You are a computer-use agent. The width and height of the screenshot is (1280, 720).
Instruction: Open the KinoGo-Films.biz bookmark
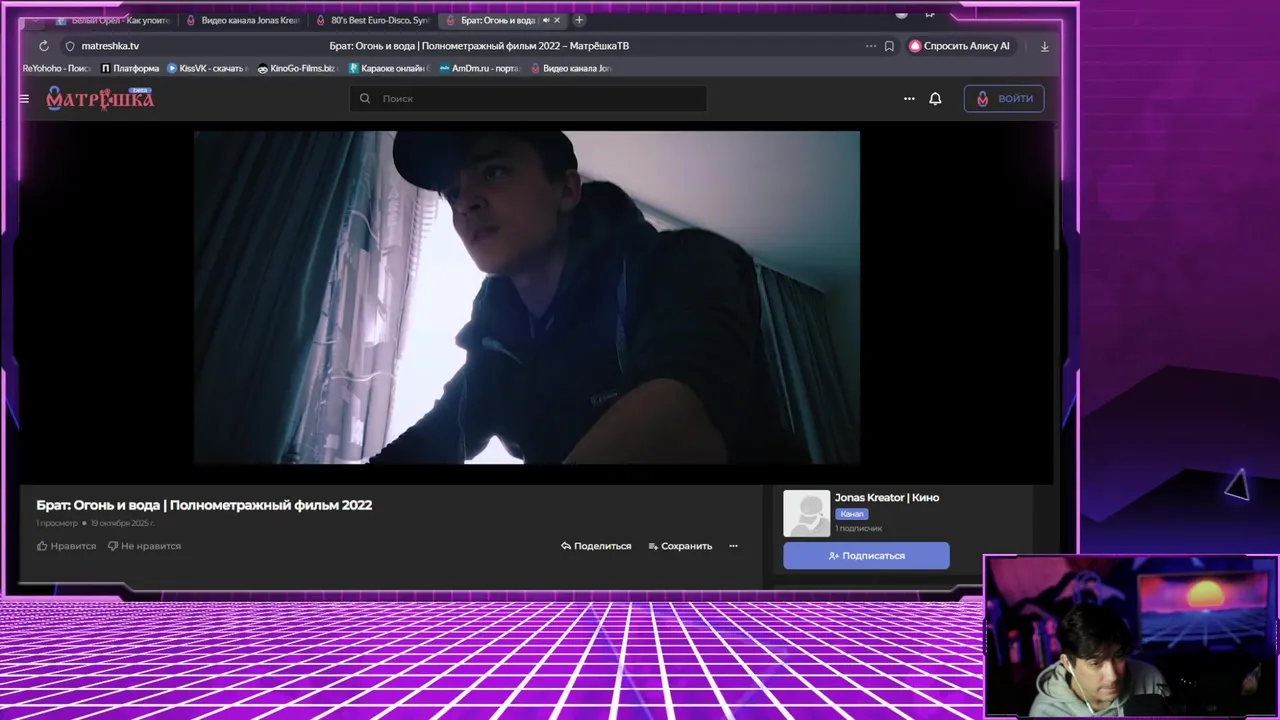click(298, 68)
